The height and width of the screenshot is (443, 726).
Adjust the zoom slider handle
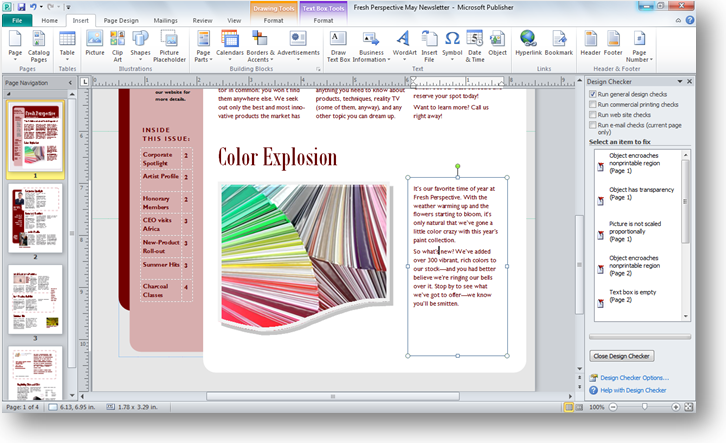645,407
